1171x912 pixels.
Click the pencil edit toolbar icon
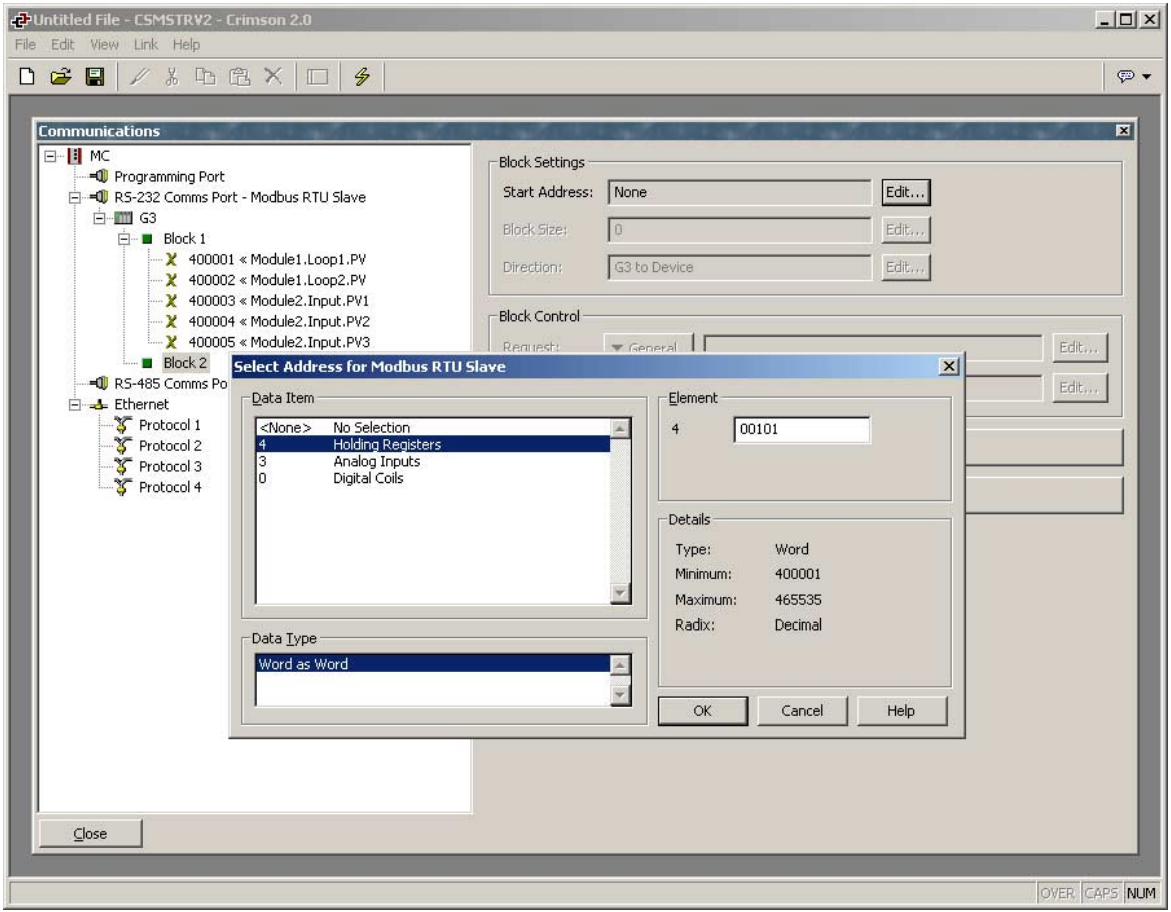(139, 76)
